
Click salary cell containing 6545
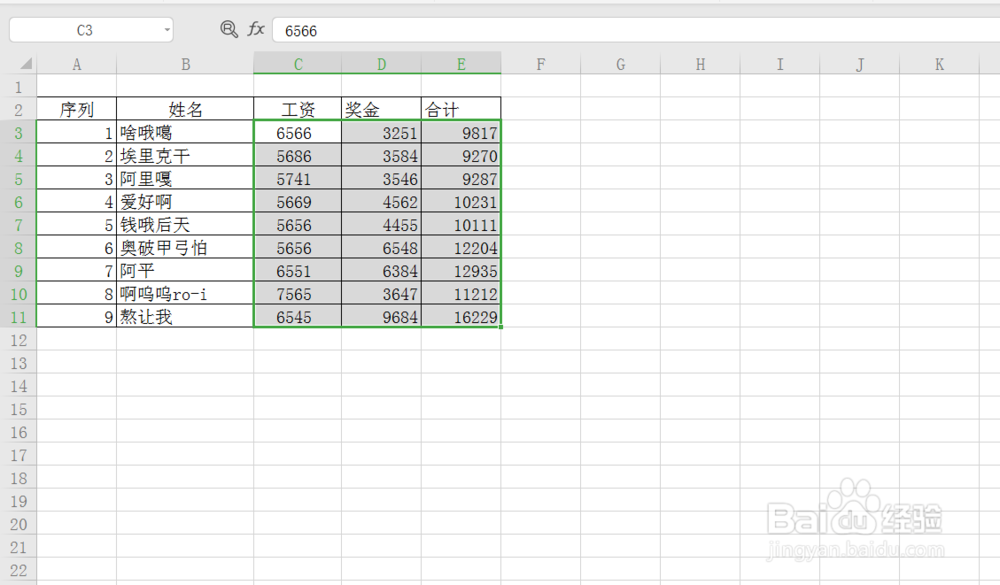tap(298, 317)
